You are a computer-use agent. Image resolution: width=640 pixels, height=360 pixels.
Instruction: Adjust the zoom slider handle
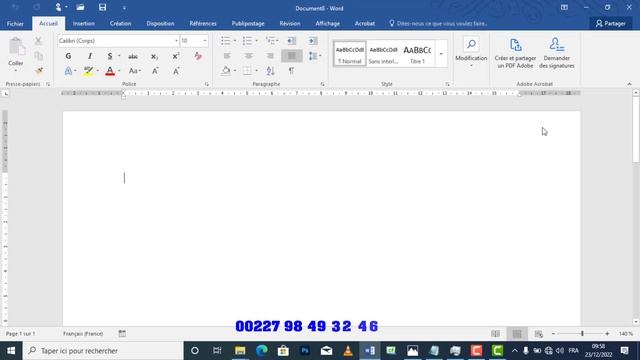[x=582, y=333]
